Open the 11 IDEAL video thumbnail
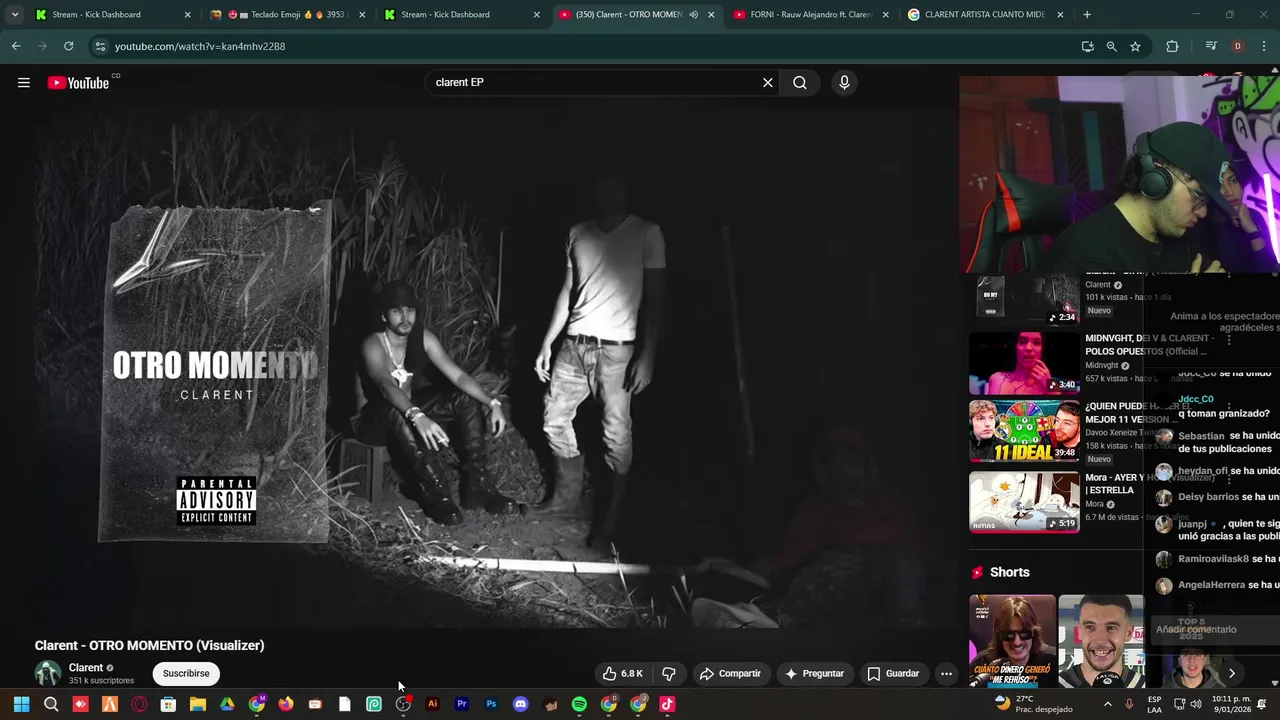This screenshot has width=1280, height=720. coord(1024,432)
